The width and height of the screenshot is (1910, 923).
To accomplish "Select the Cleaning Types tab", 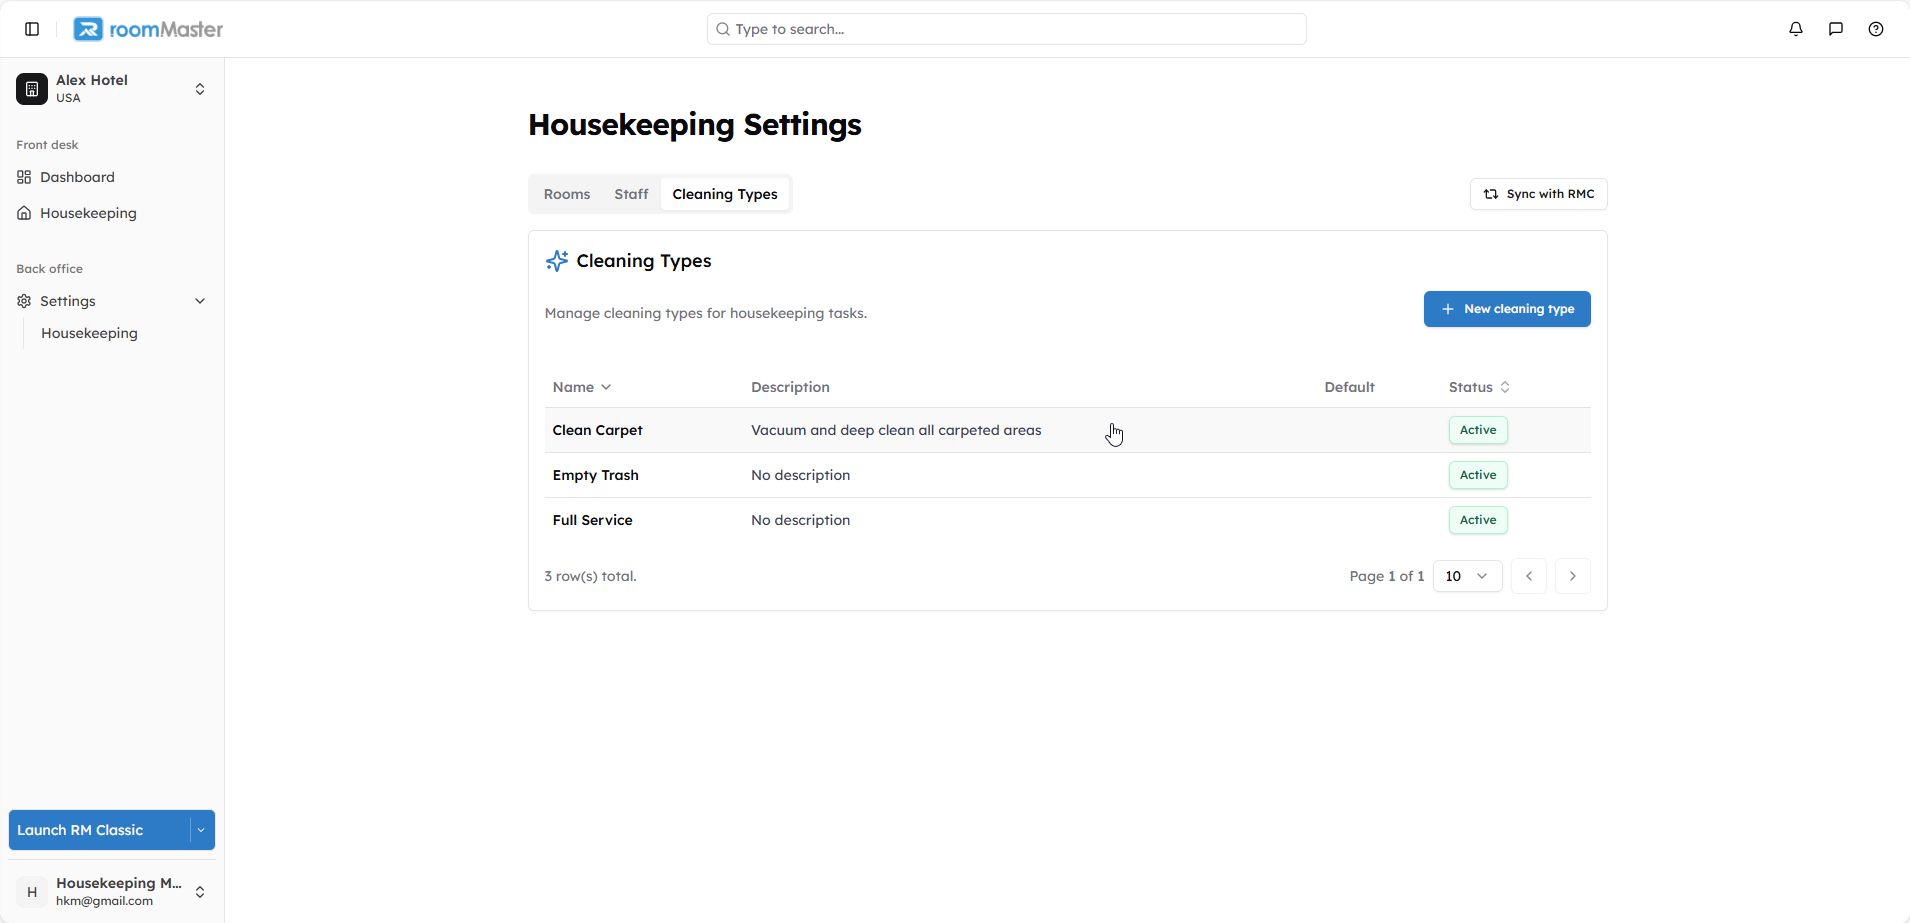I will click(725, 194).
